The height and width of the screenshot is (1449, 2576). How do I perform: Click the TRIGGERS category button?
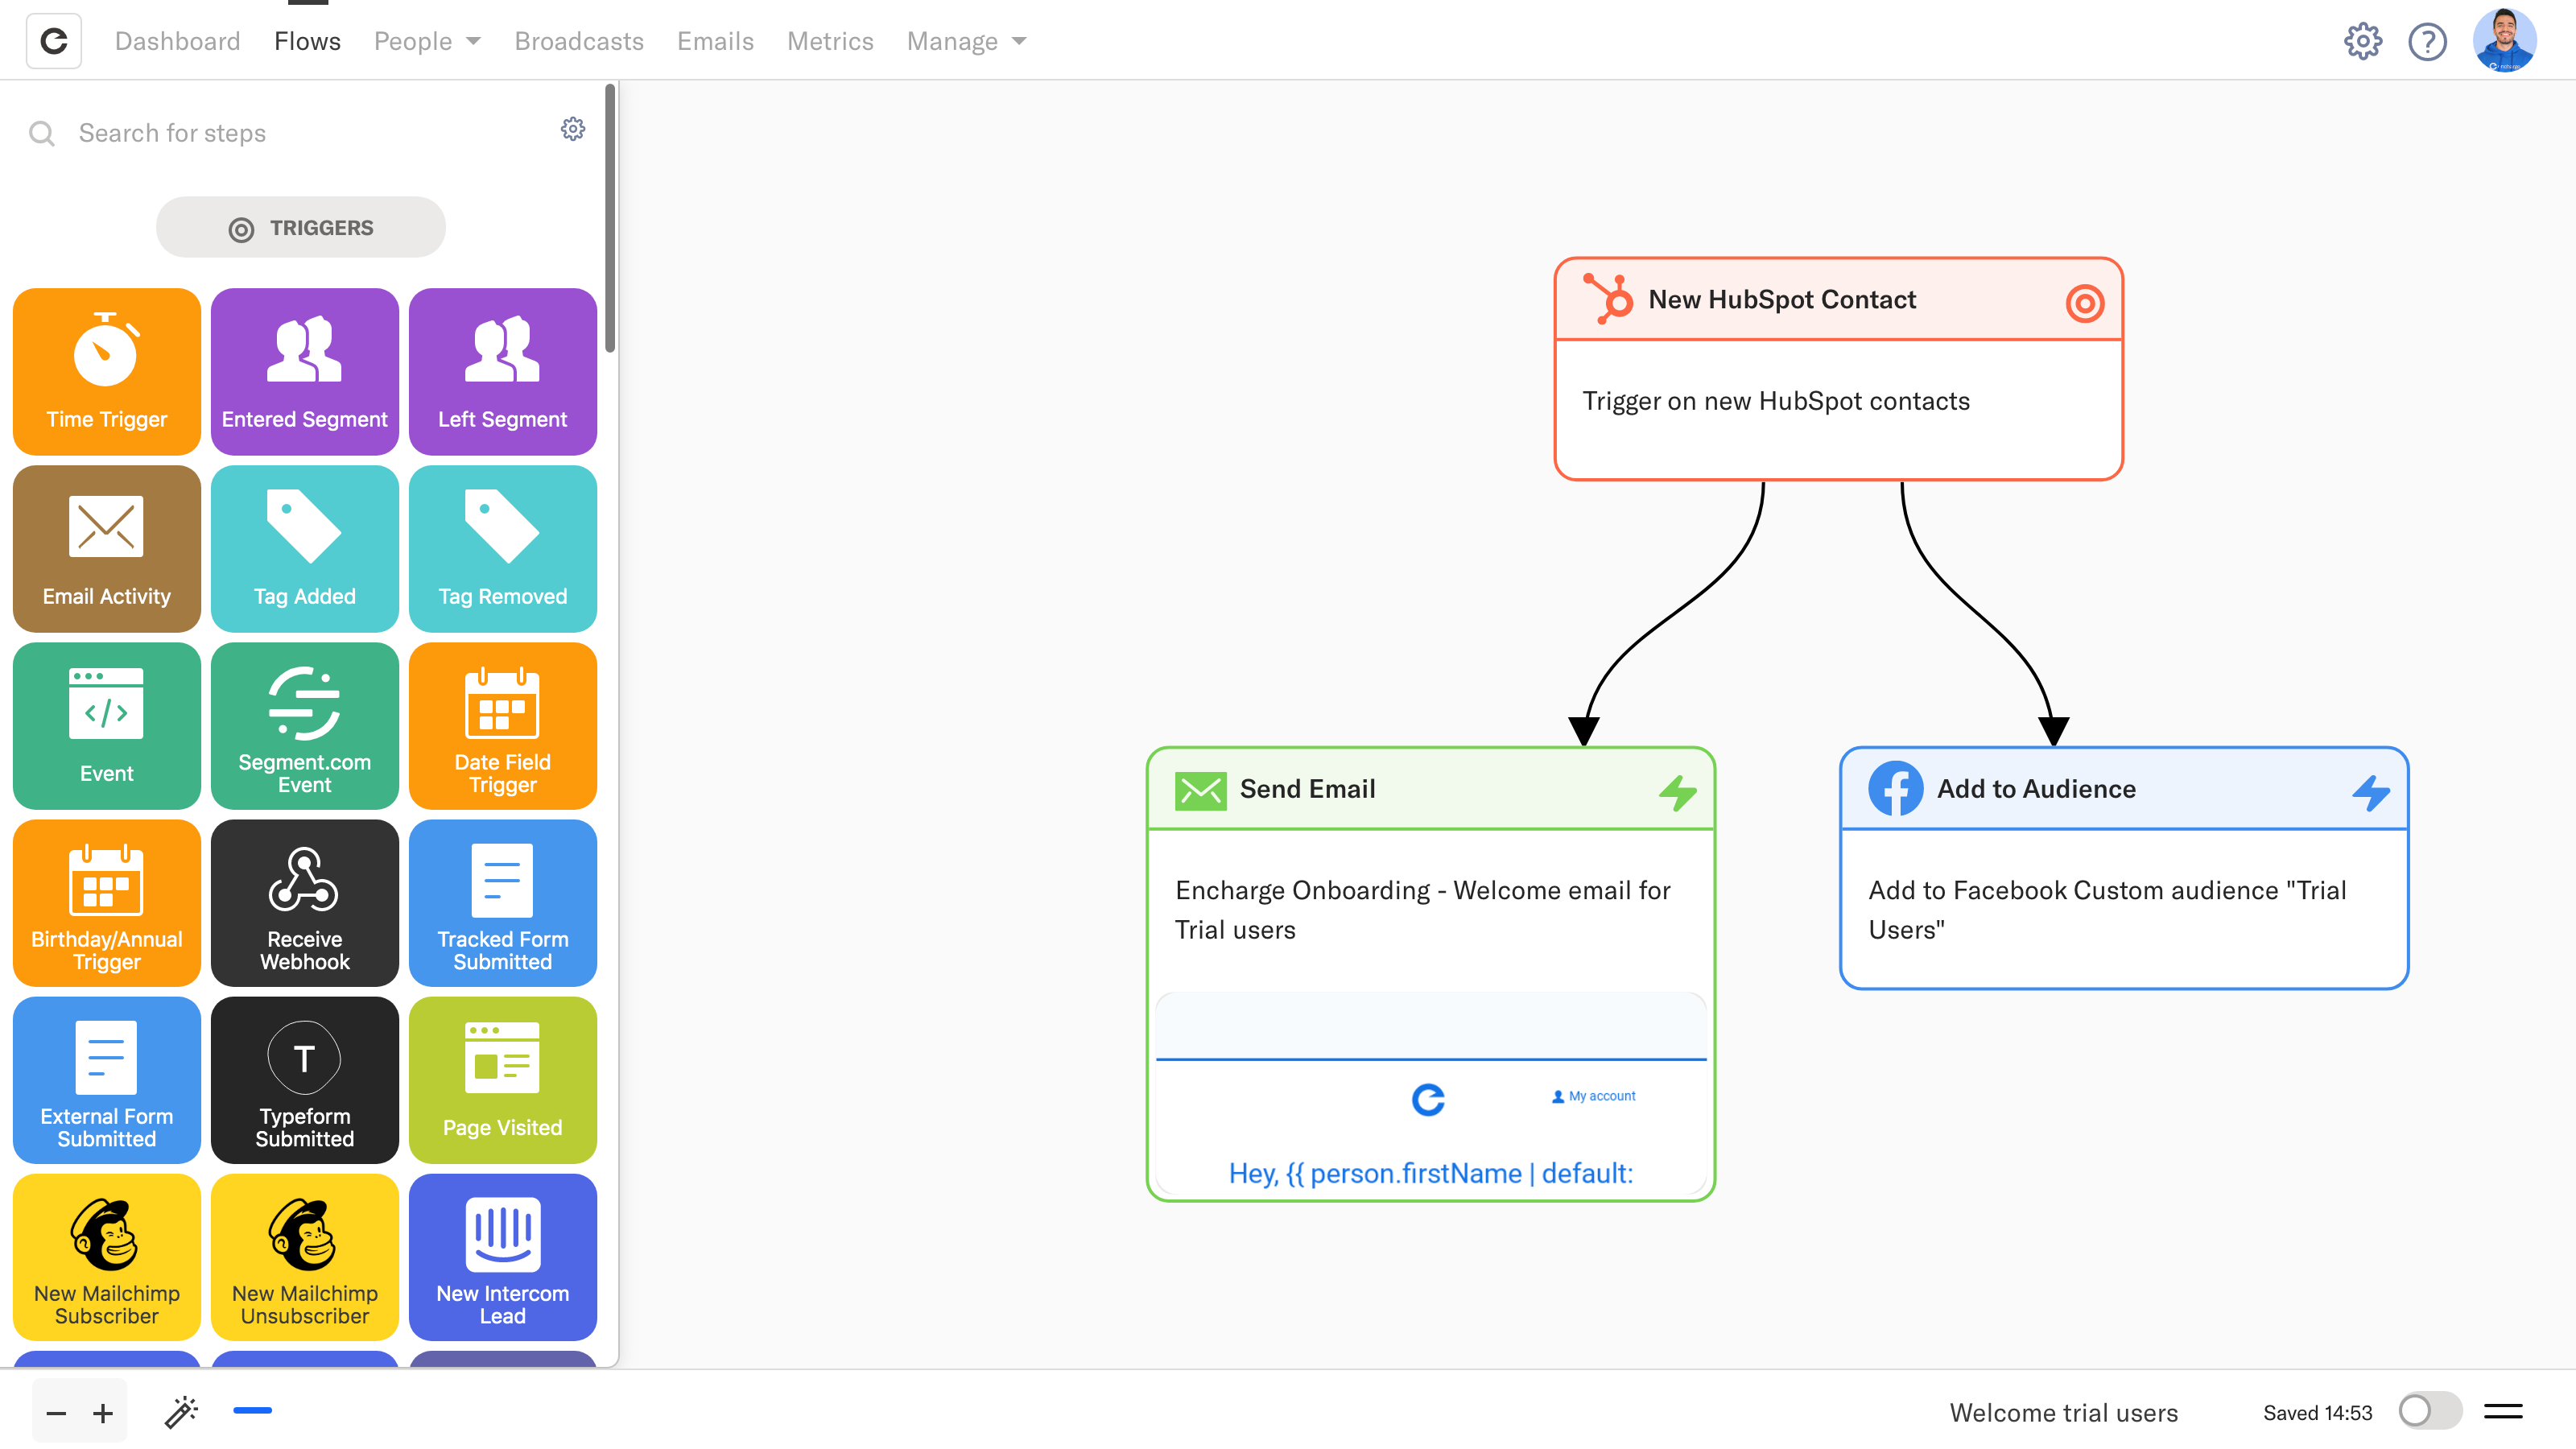pos(300,227)
